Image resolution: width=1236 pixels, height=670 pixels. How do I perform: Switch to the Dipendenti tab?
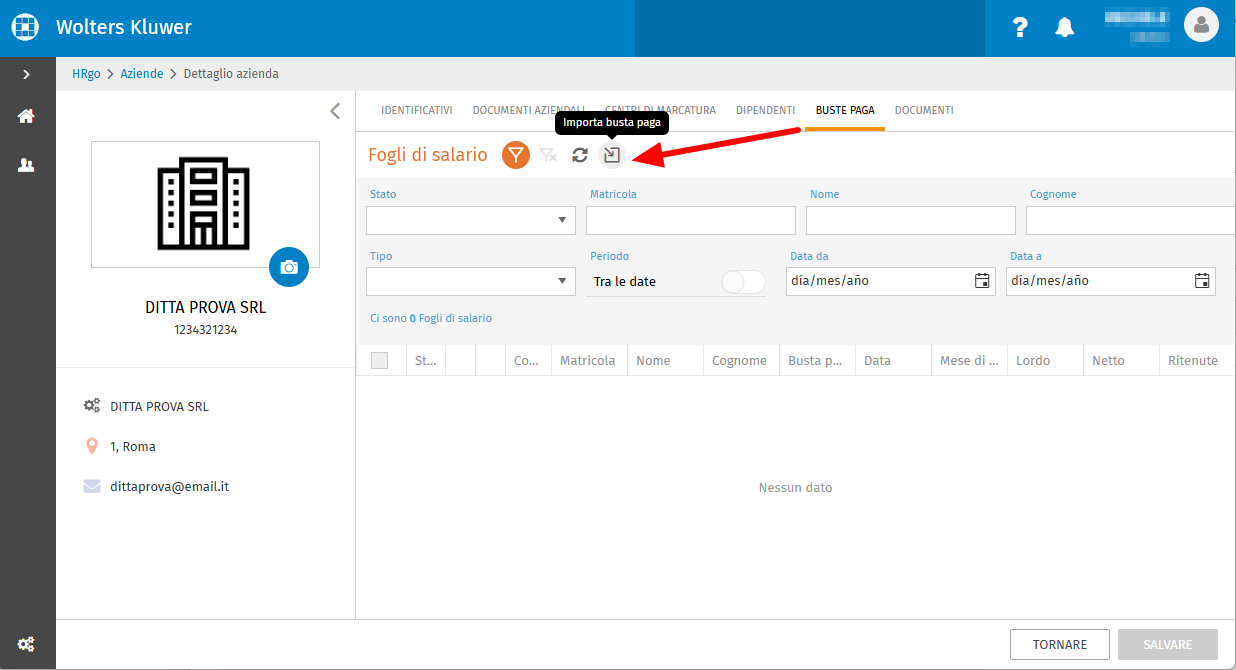[x=766, y=110]
